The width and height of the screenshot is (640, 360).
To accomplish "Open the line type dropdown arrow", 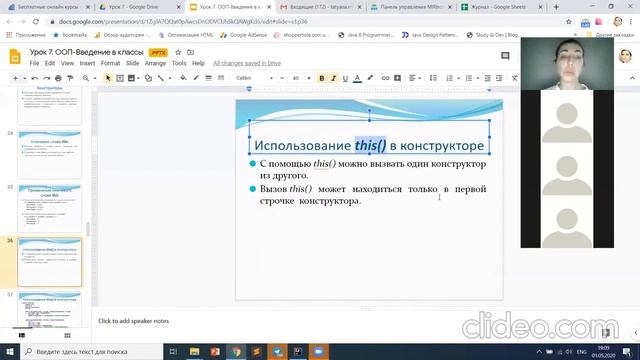I will coord(170,78).
